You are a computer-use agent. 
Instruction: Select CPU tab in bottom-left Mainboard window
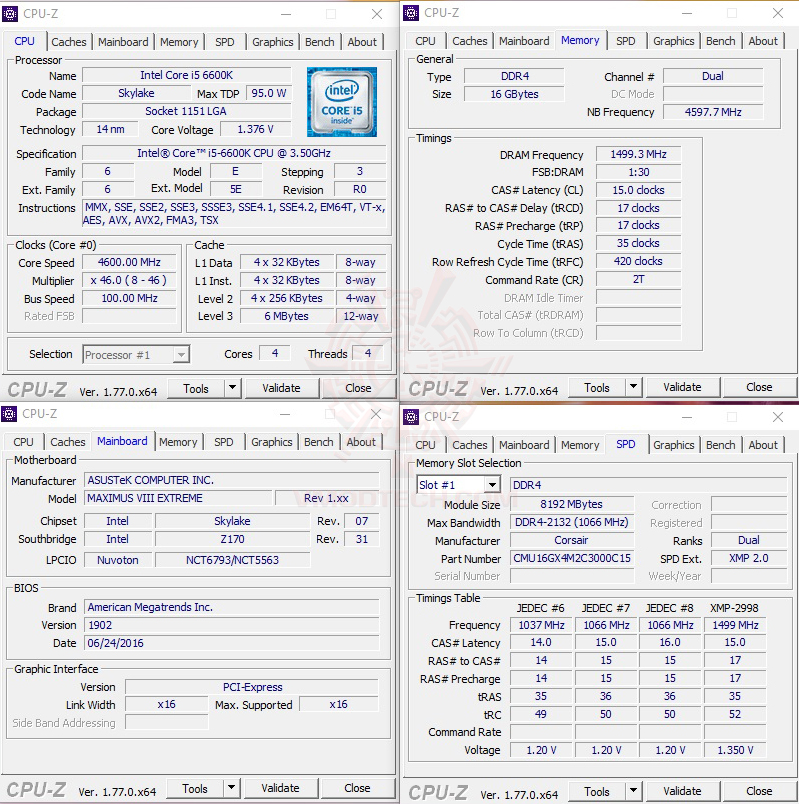pyautogui.click(x=23, y=442)
